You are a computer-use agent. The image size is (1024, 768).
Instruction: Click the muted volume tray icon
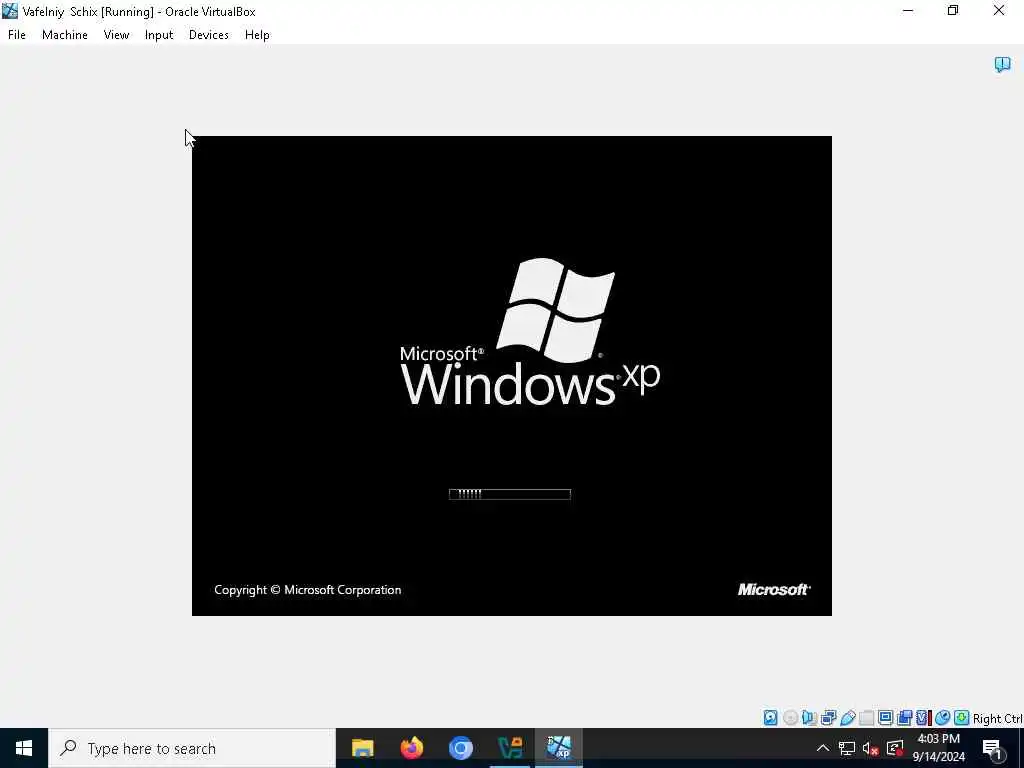871,748
